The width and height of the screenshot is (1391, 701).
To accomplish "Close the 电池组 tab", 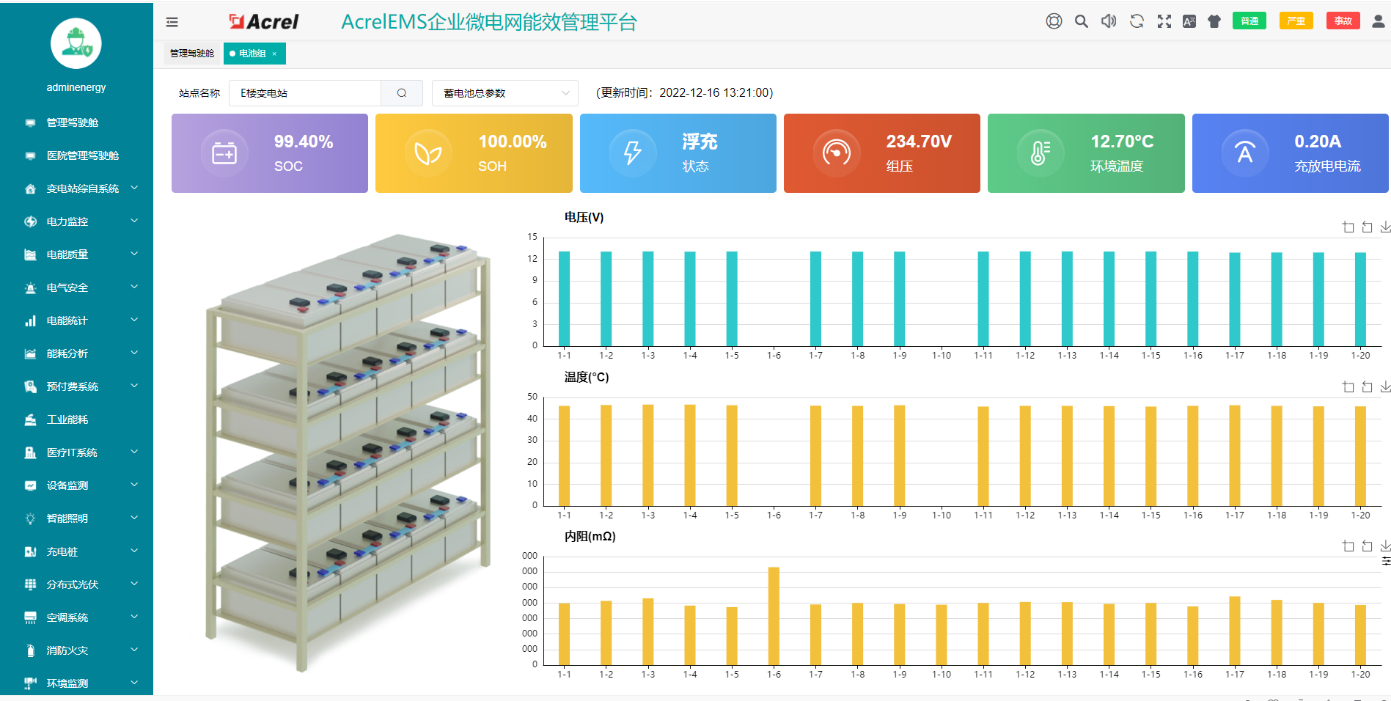I will 275,53.
